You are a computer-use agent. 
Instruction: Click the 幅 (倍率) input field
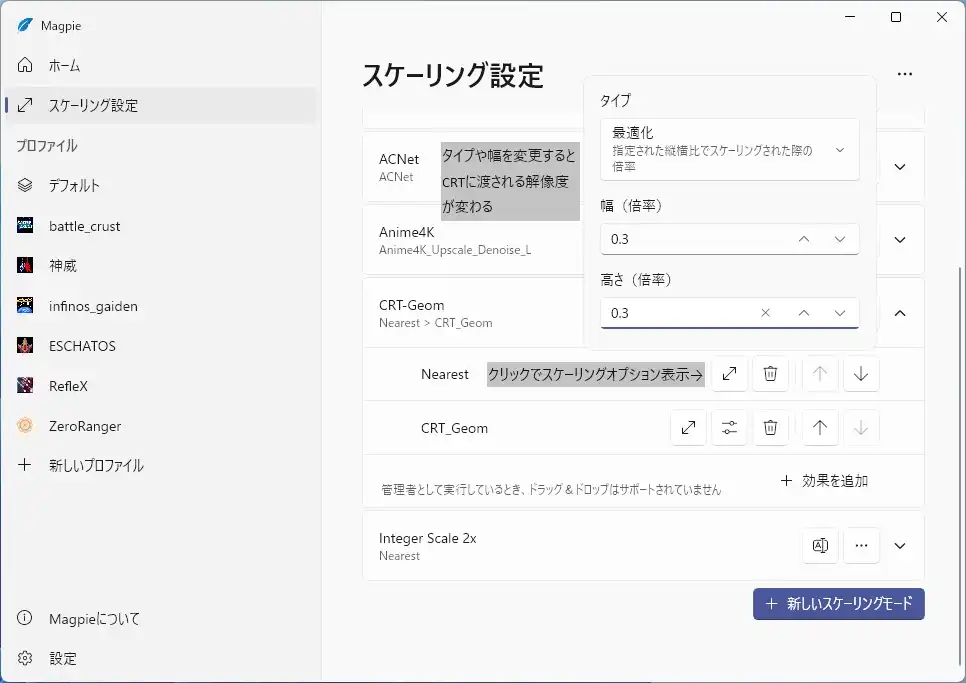coord(690,240)
